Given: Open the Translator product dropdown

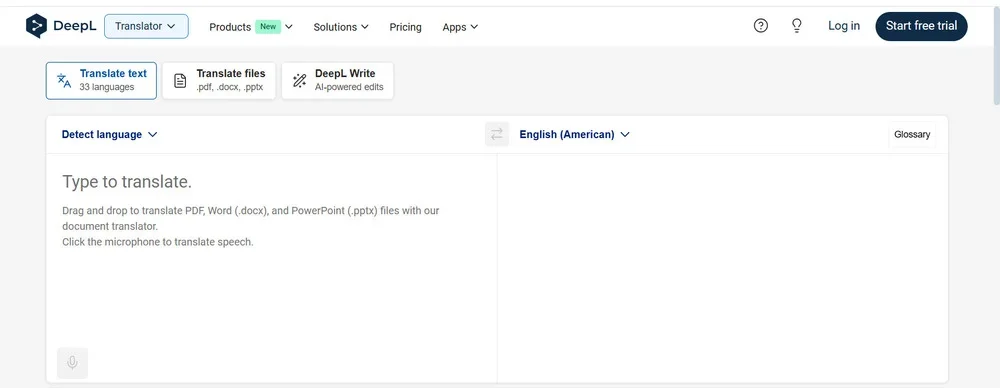Looking at the screenshot, I should pyautogui.click(x=146, y=26).
